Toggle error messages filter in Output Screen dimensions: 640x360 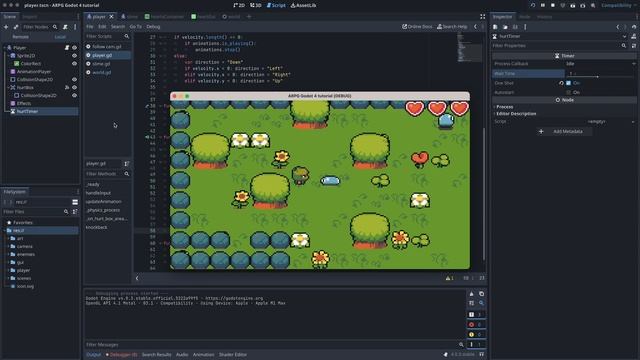click(476, 324)
